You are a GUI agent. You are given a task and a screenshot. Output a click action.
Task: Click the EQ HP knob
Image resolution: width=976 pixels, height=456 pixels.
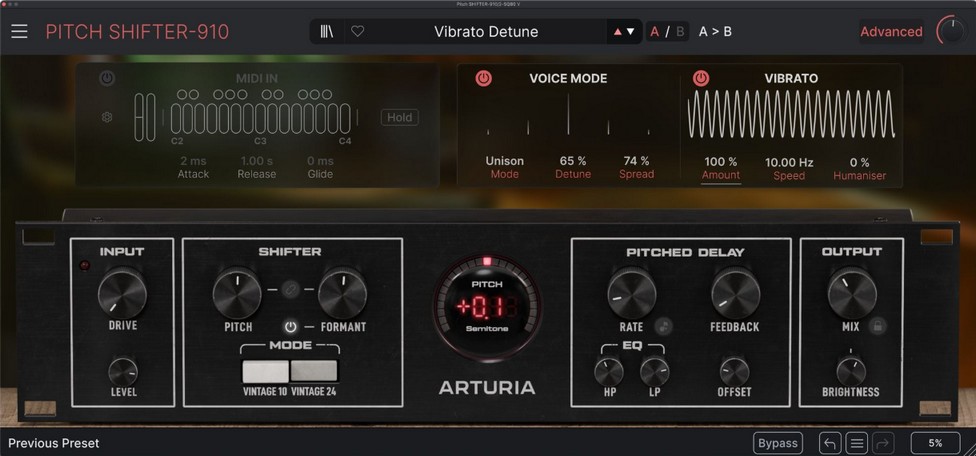pyautogui.click(x=609, y=372)
